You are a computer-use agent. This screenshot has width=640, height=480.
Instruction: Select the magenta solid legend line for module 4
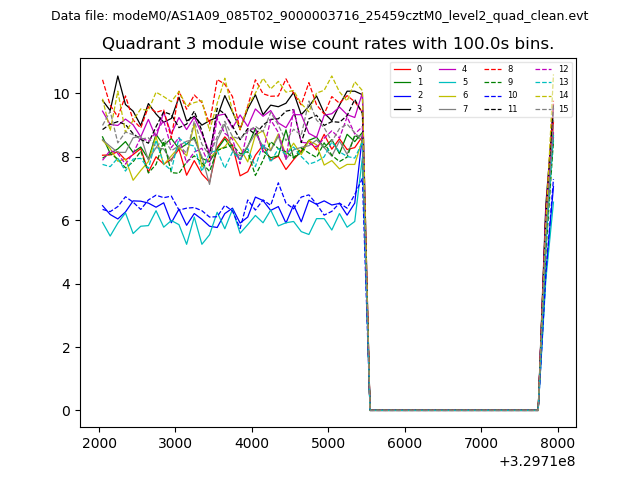click(x=447, y=69)
